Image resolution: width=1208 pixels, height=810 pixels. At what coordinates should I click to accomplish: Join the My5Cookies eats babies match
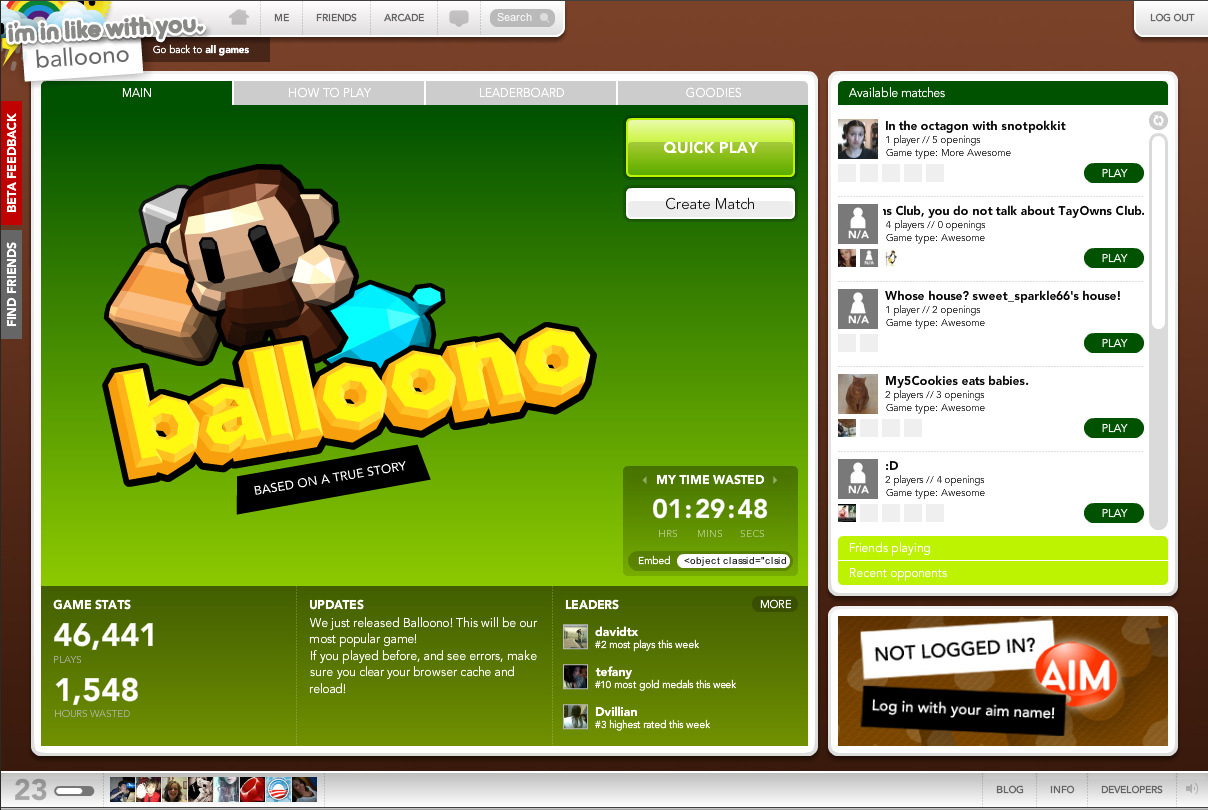point(1114,428)
